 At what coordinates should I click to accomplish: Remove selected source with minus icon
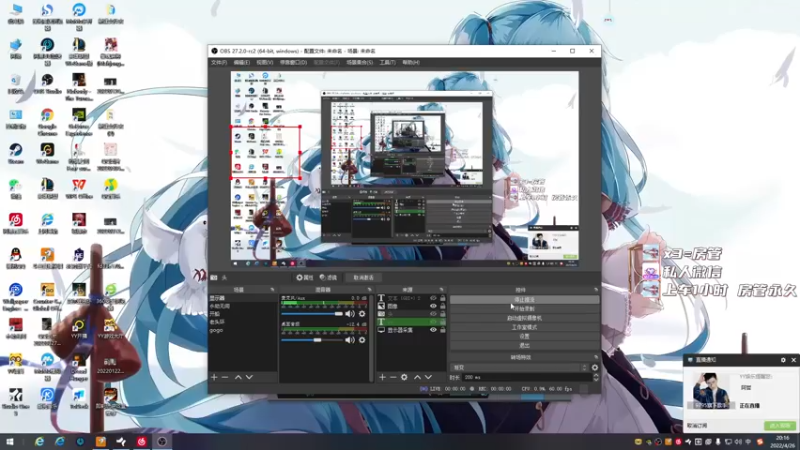(x=393, y=377)
